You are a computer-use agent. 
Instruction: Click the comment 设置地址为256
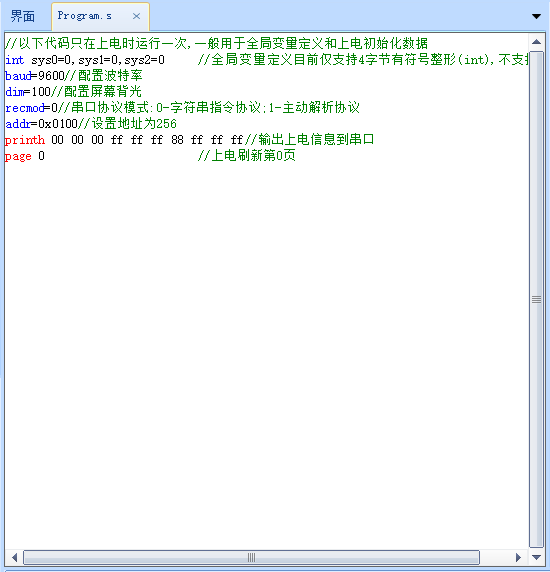point(127,124)
